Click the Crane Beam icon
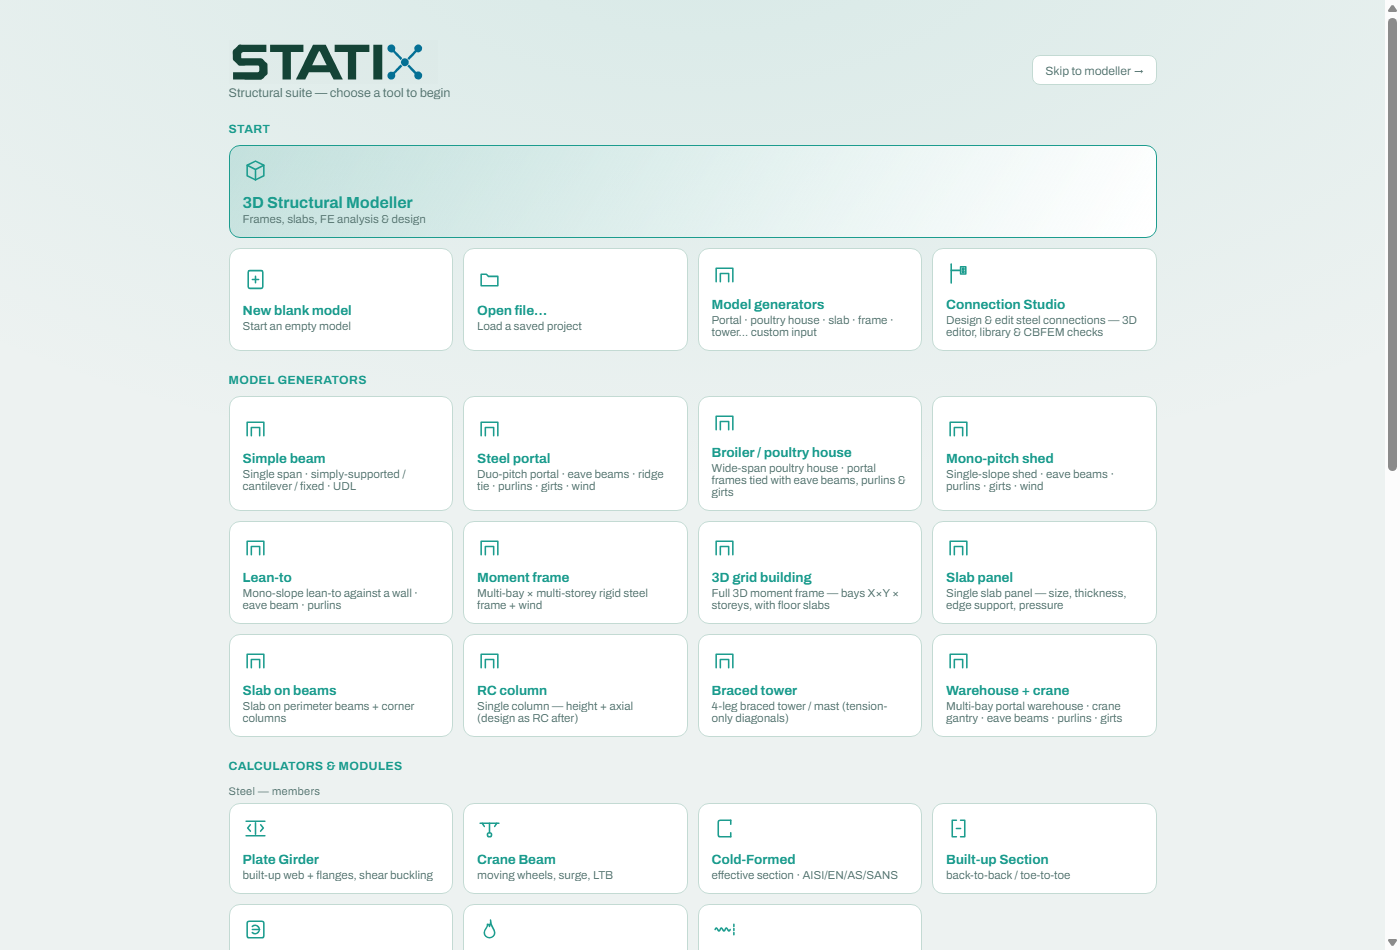Screen dimensions: 1400x950 pos(490,829)
